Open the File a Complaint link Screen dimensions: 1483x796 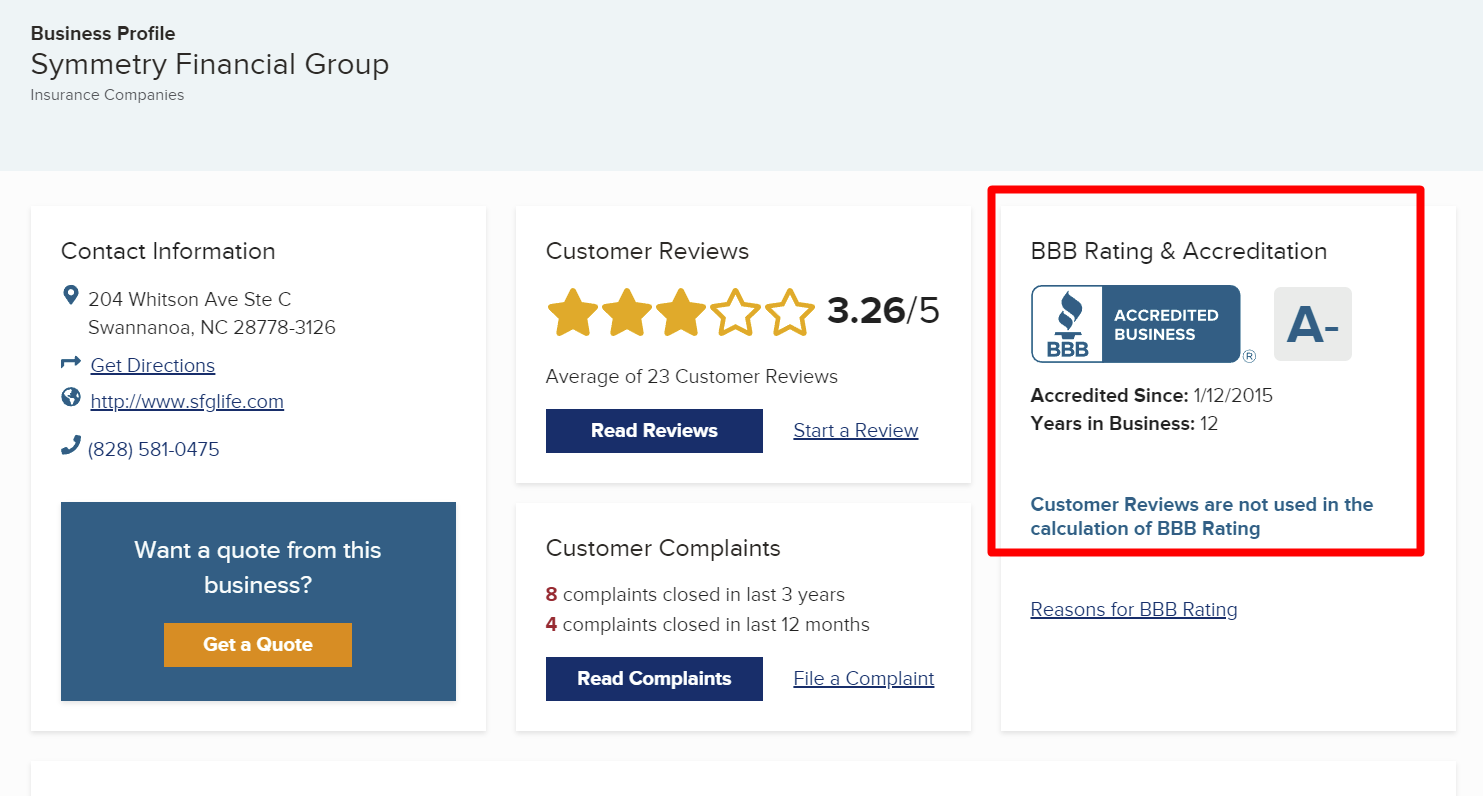click(x=863, y=679)
